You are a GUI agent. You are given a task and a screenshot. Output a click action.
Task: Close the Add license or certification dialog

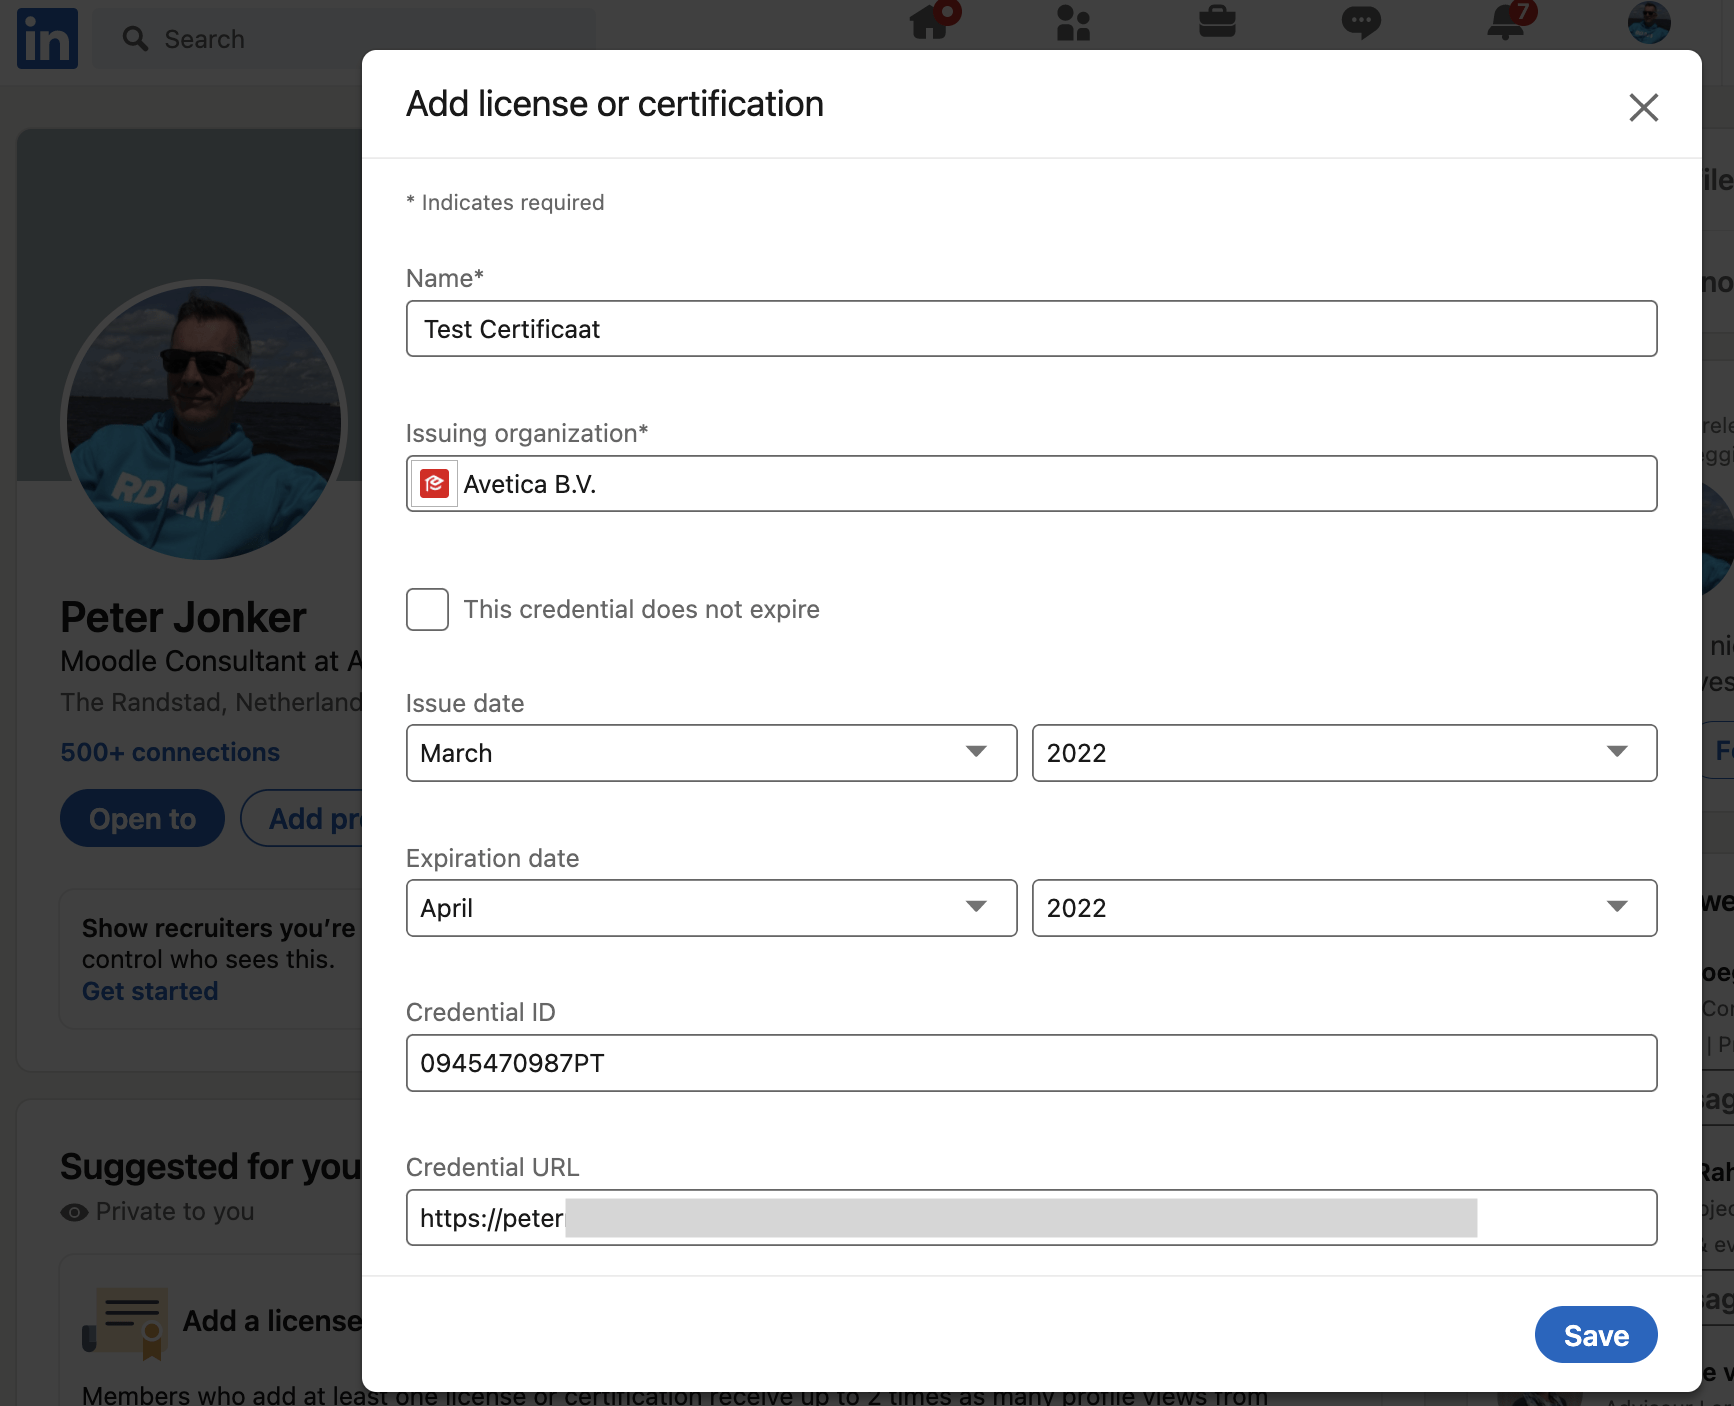coord(1643,107)
